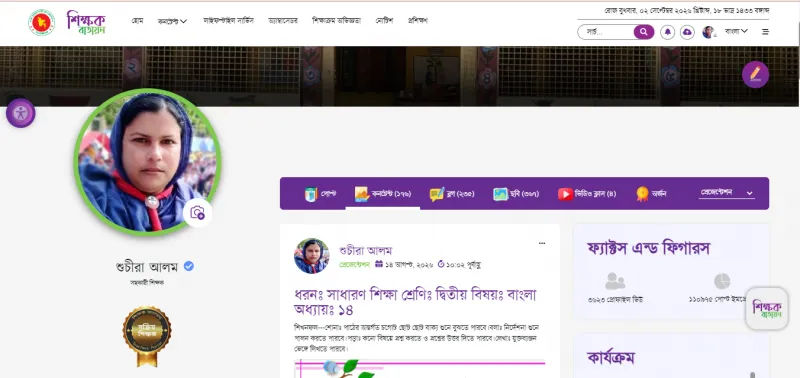This screenshot has width=800, height=378.
Task: Click the post impression pie-chart icon
Action: pyautogui.click(x=722, y=281)
